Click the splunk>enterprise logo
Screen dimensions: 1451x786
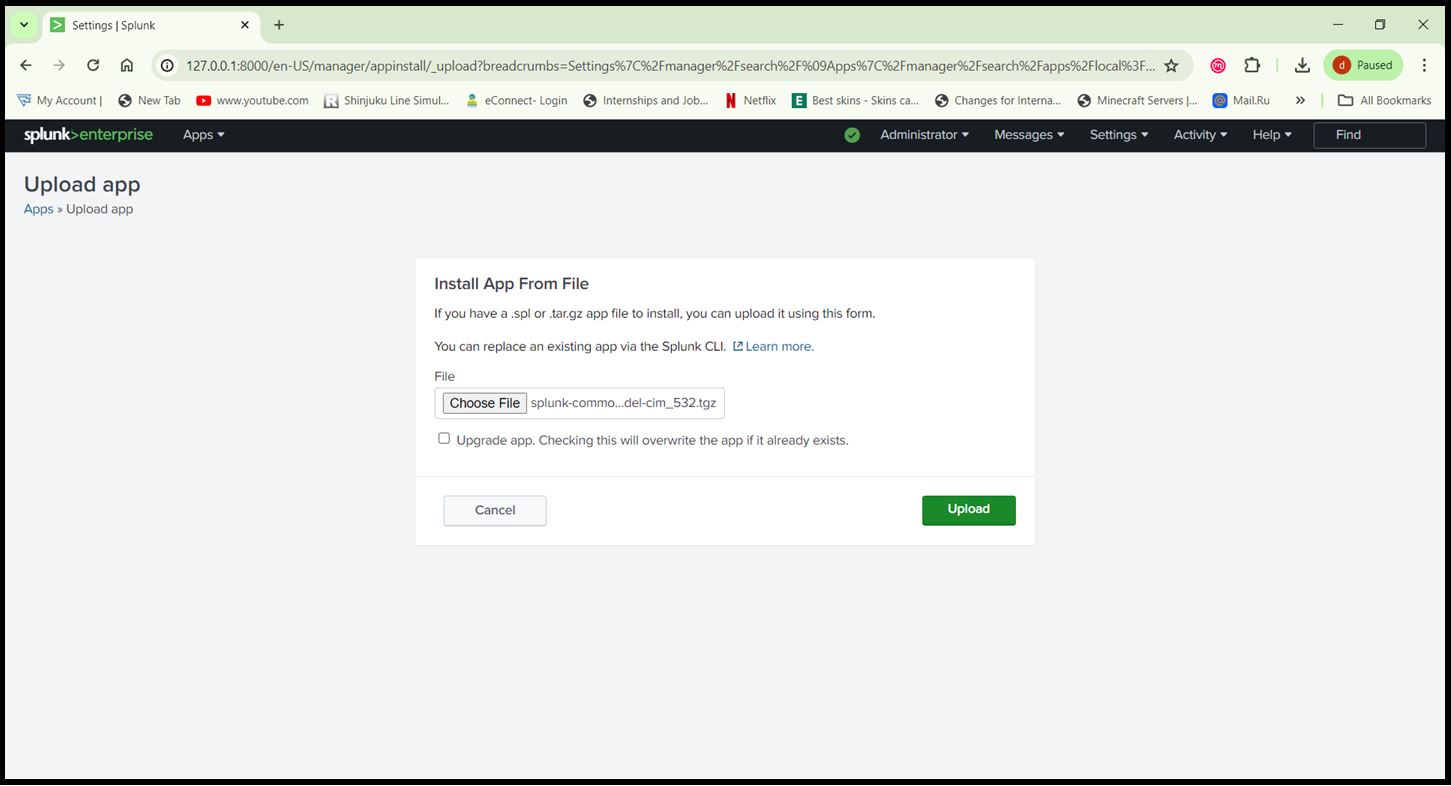coord(88,134)
